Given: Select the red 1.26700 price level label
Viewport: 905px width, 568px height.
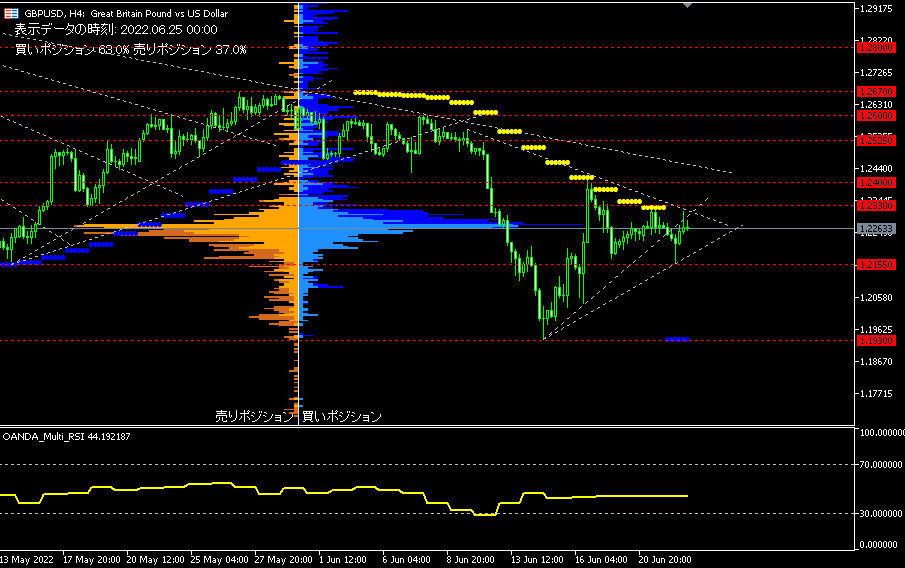Looking at the screenshot, I should click(876, 91).
